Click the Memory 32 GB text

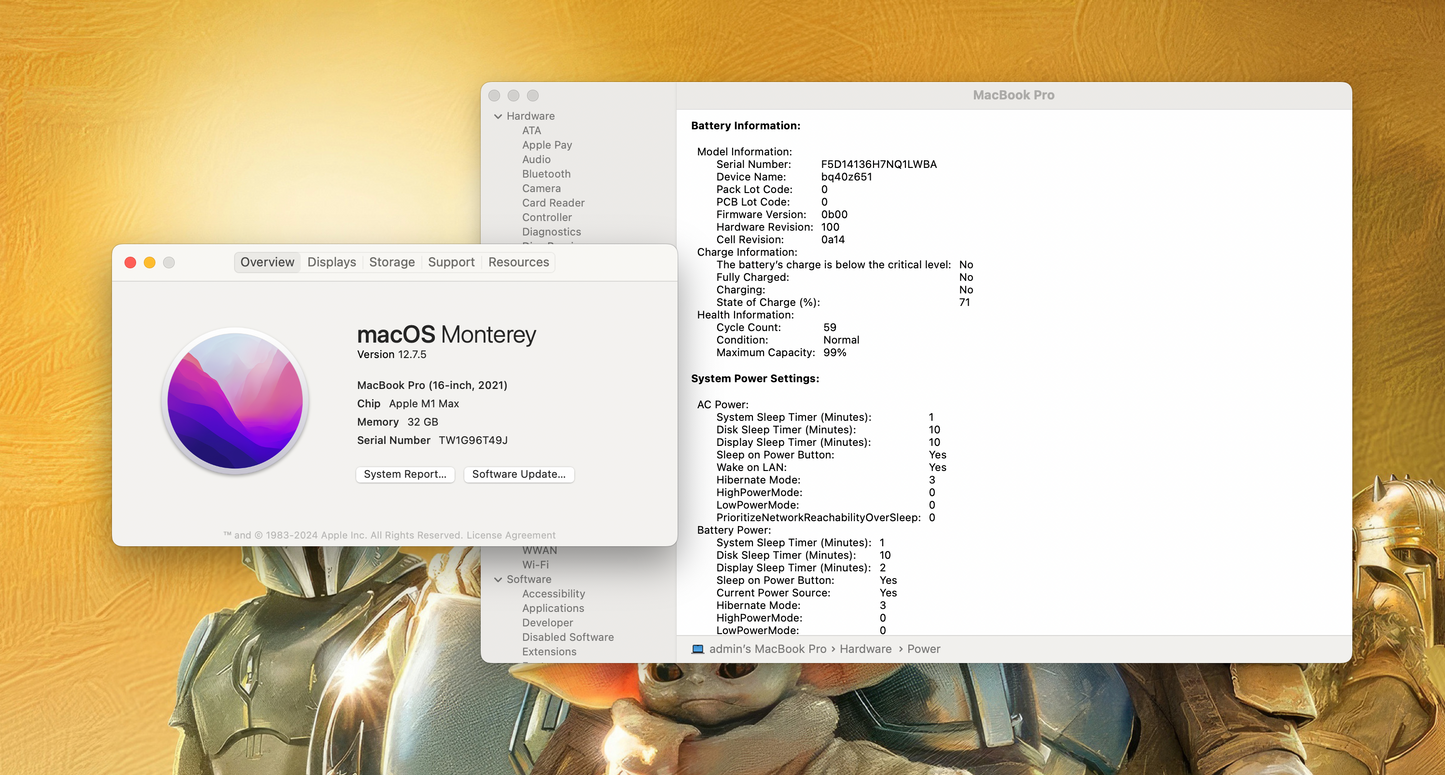coord(398,422)
